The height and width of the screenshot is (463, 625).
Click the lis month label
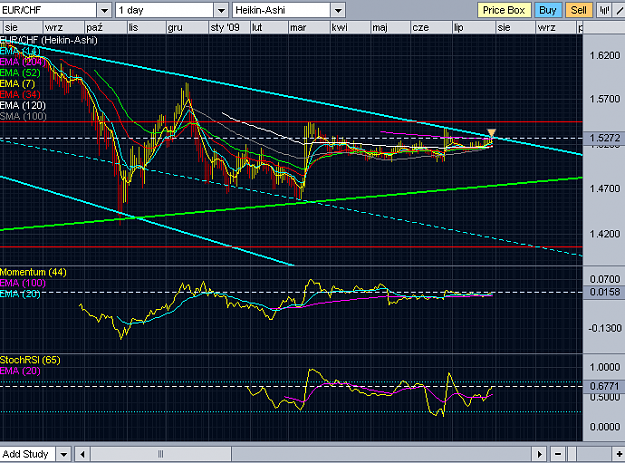pos(133,27)
